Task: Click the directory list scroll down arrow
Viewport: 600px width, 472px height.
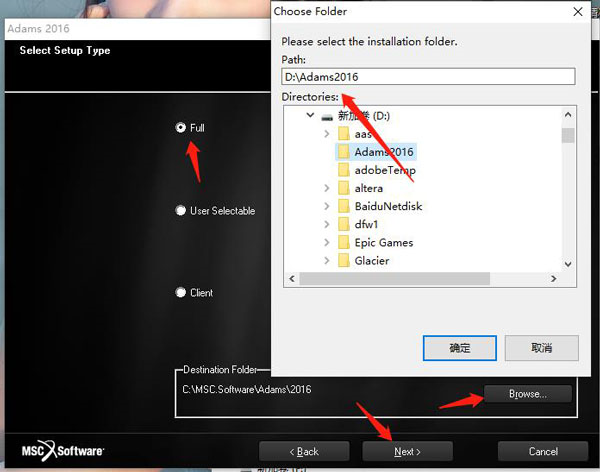Action: 568,264
